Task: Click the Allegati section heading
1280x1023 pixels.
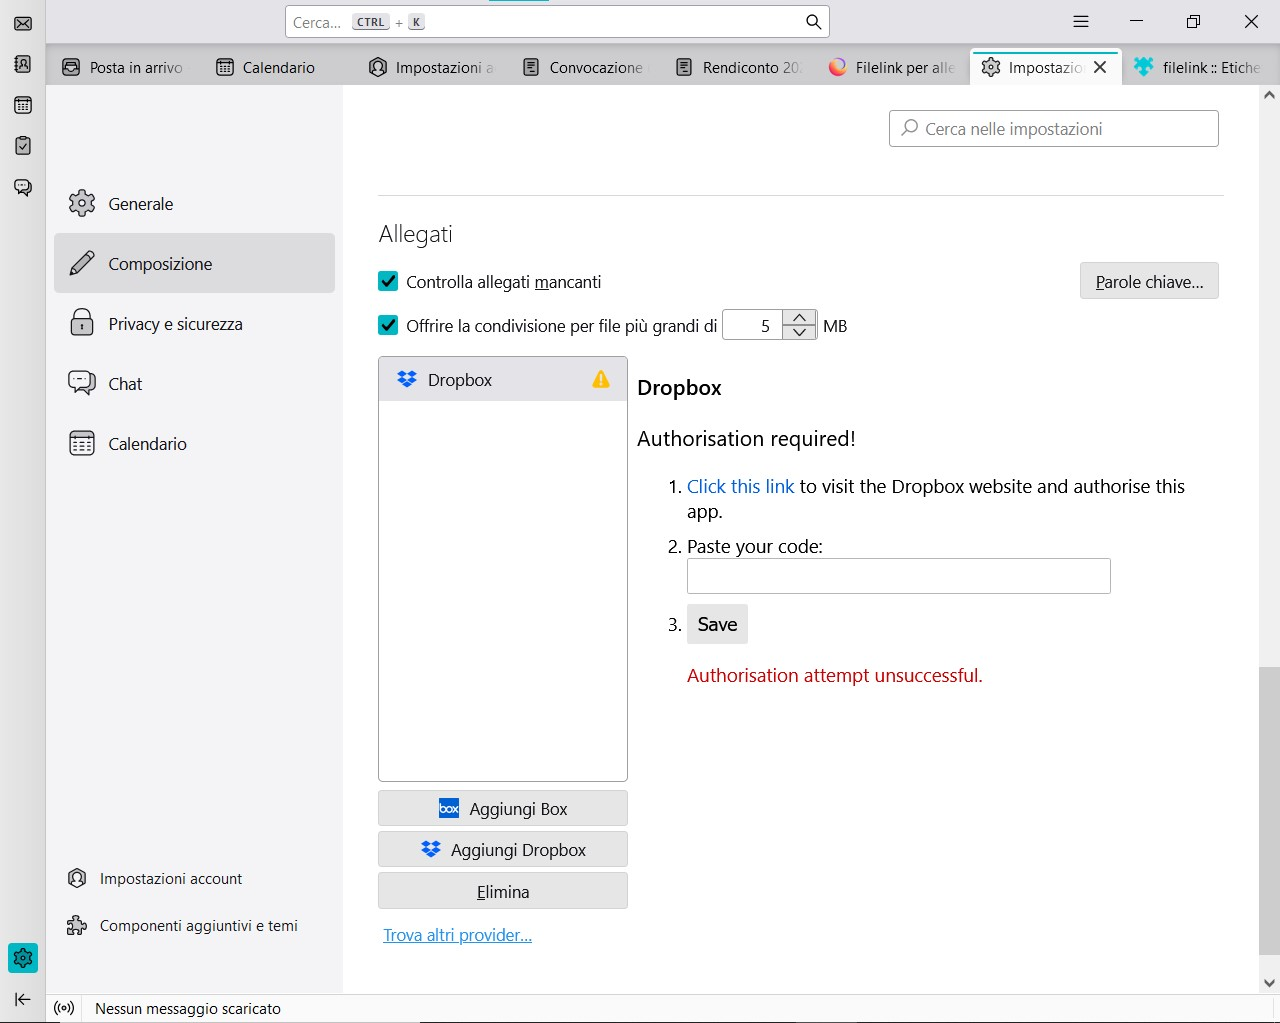Action: 416,234
